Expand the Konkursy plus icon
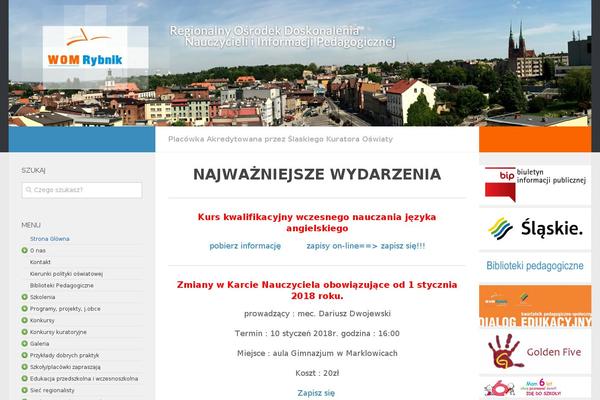The height and width of the screenshot is (400, 600). point(24,320)
